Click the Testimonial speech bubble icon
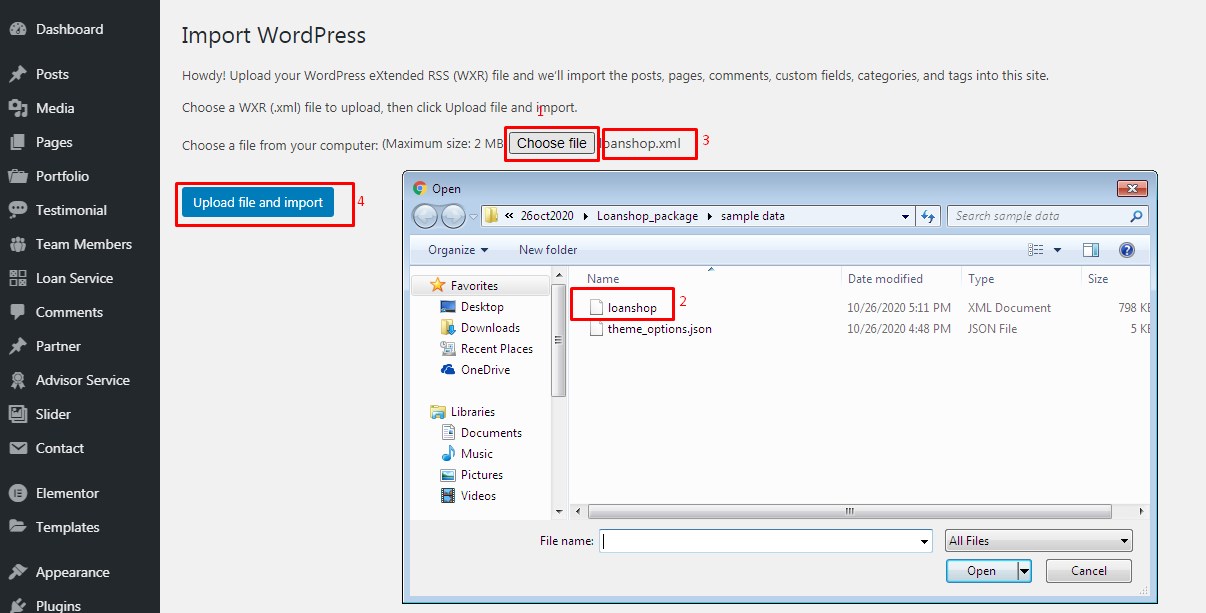This screenshot has height=613, width=1206. tap(17, 210)
